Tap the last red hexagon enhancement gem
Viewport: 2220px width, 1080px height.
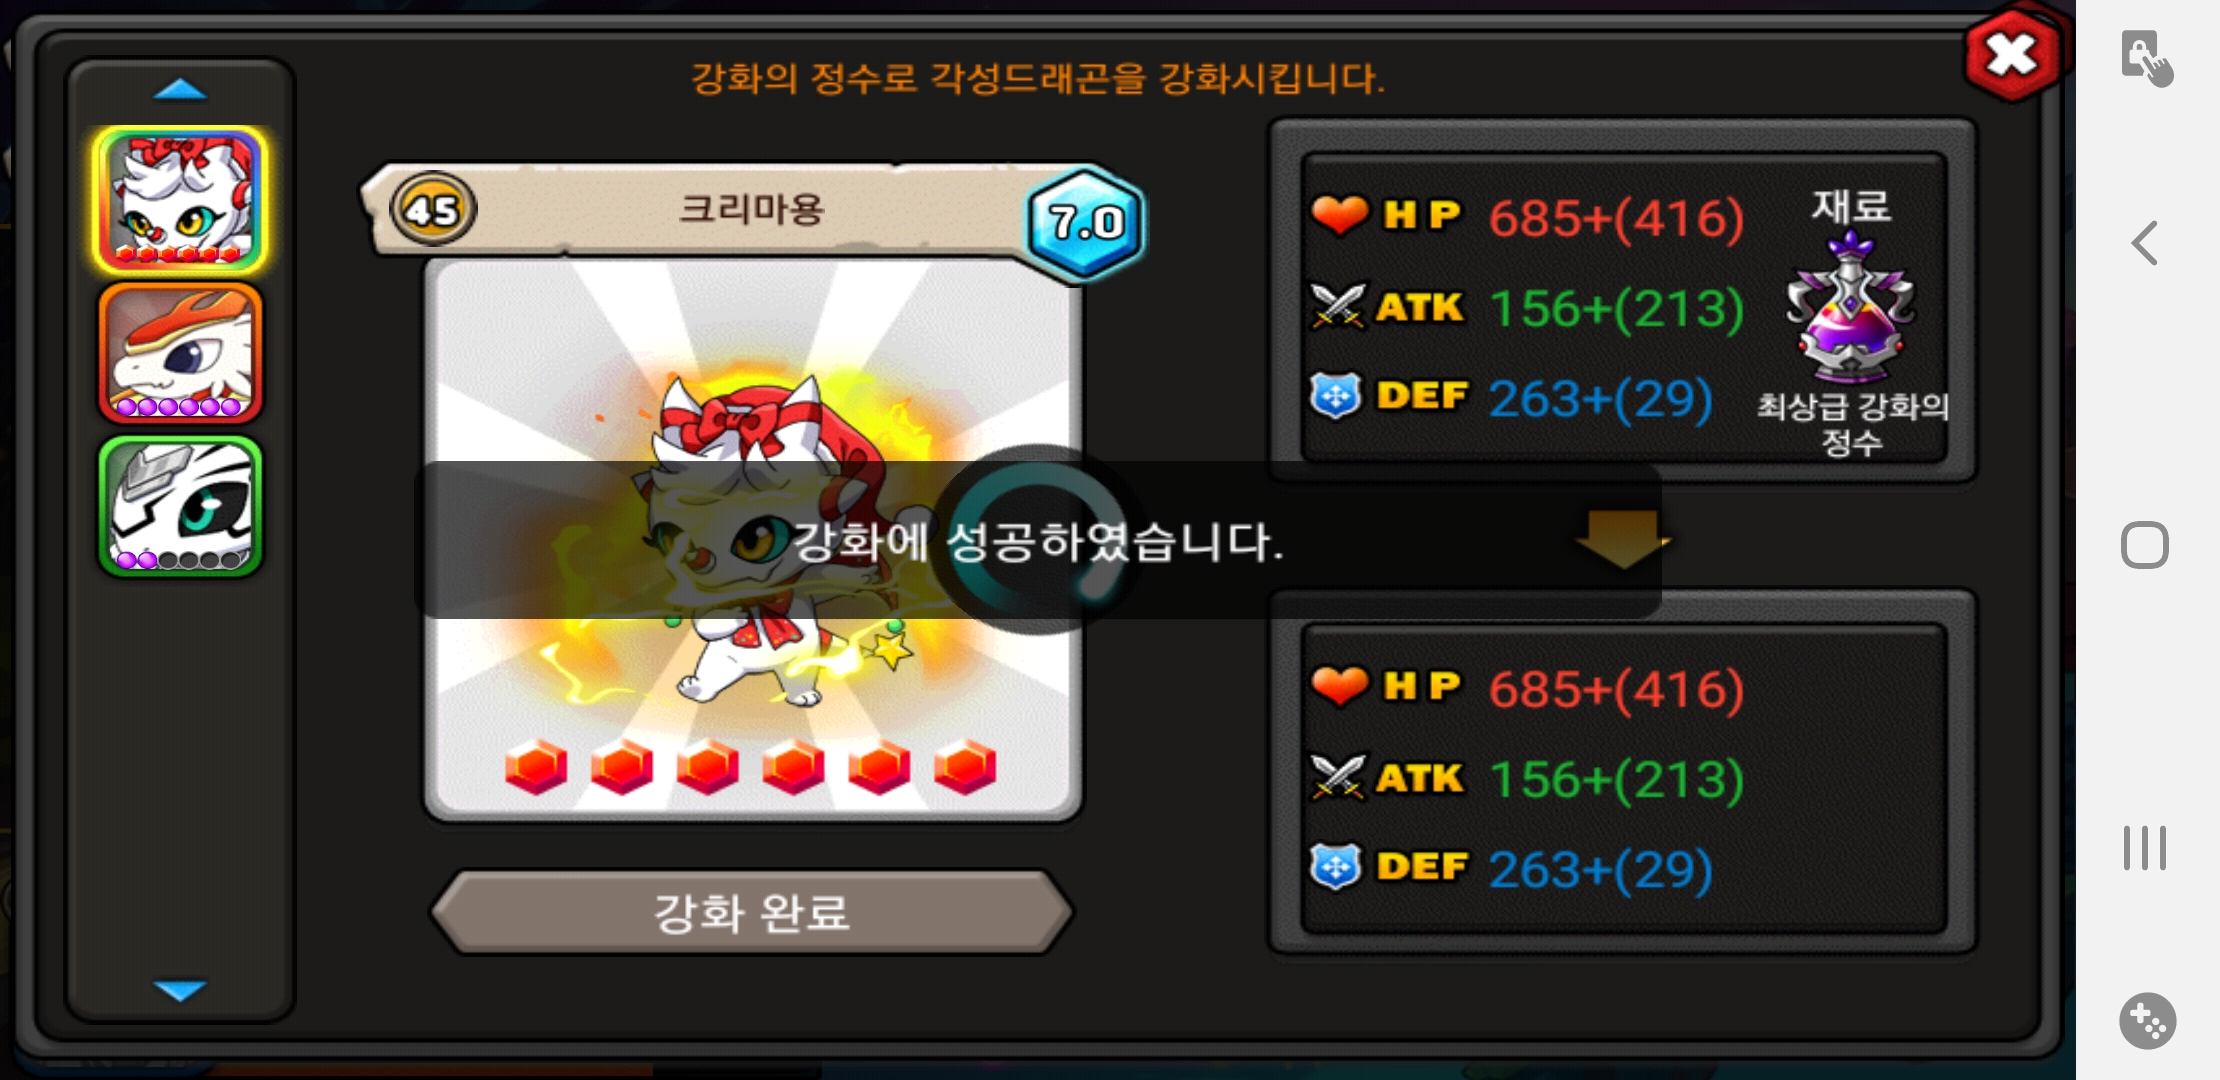(965, 768)
